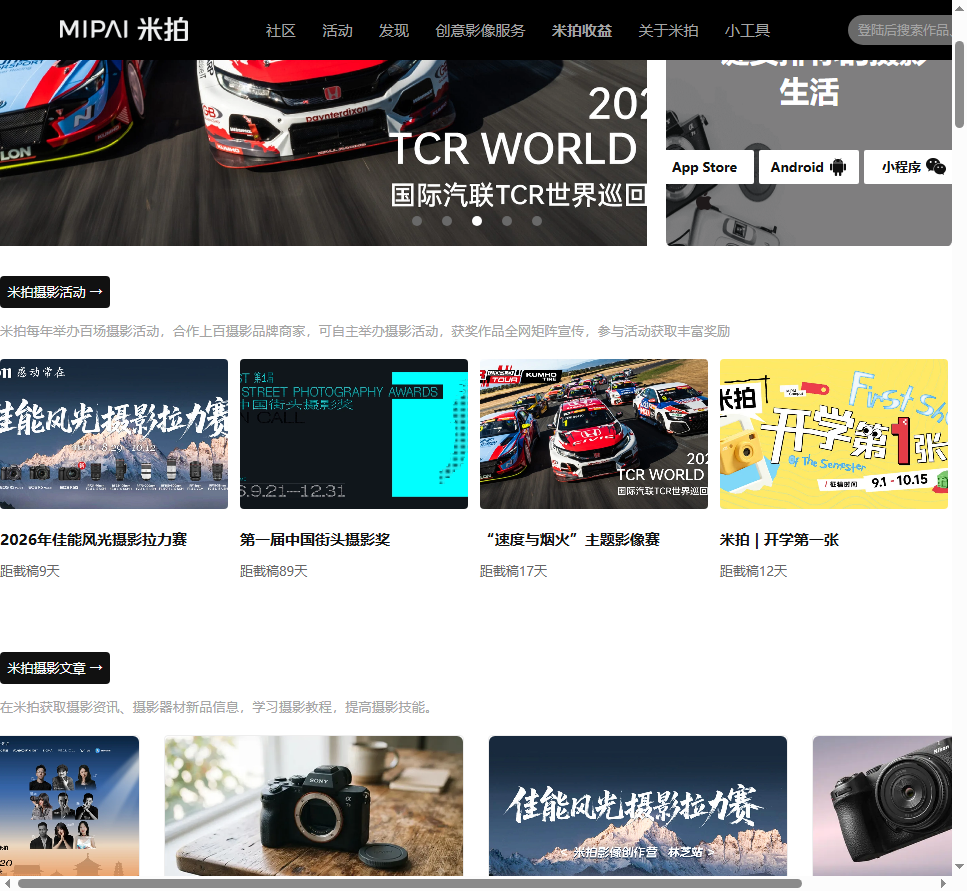Select the fifth carousel dot
Image resolution: width=967 pixels, height=891 pixels.
(x=537, y=221)
